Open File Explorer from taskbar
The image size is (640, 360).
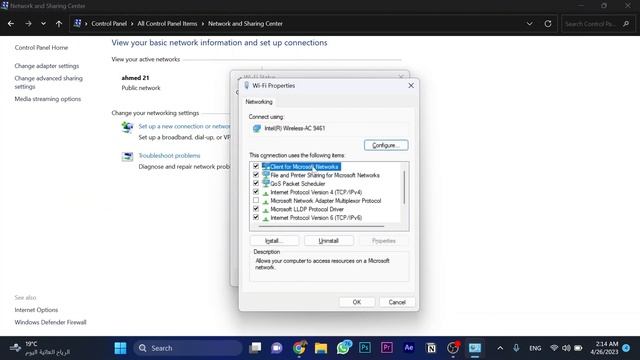coord(321,348)
